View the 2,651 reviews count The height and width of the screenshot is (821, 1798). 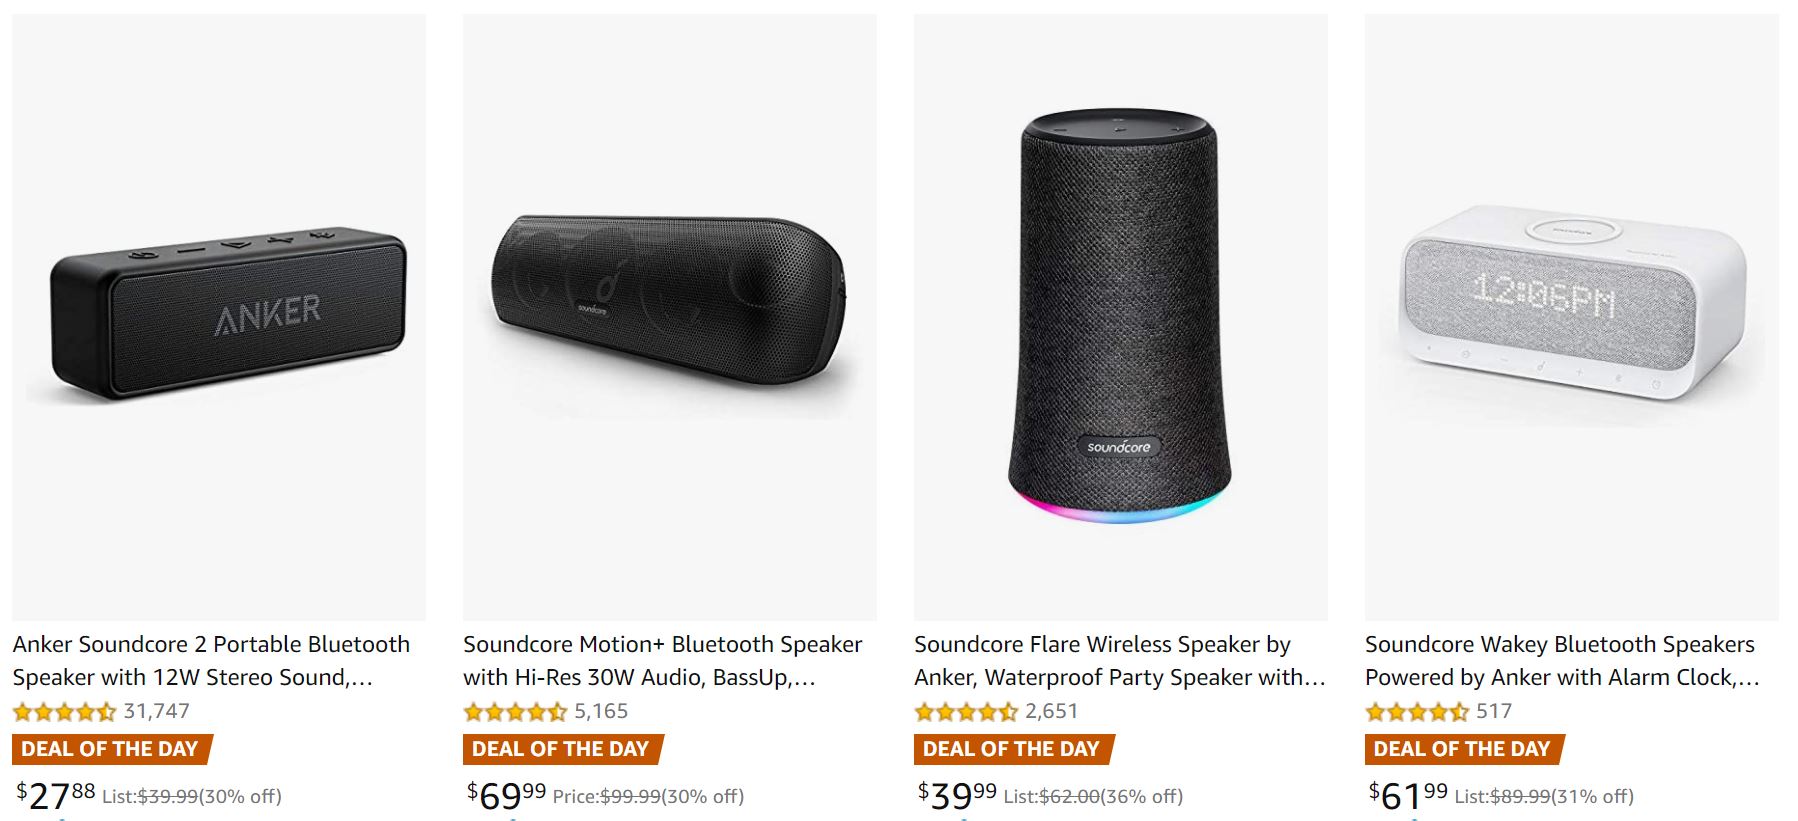(x=1052, y=711)
